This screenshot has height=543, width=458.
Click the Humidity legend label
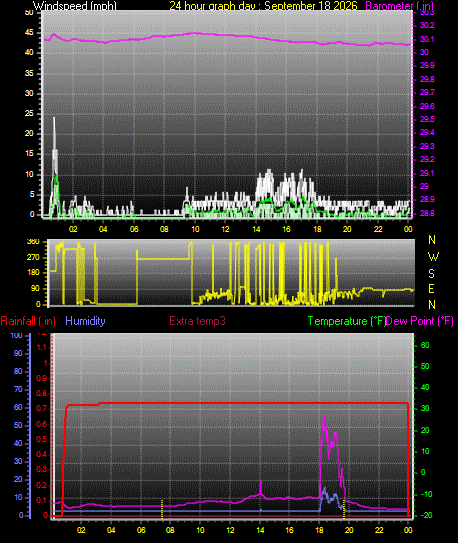[x=85, y=321]
